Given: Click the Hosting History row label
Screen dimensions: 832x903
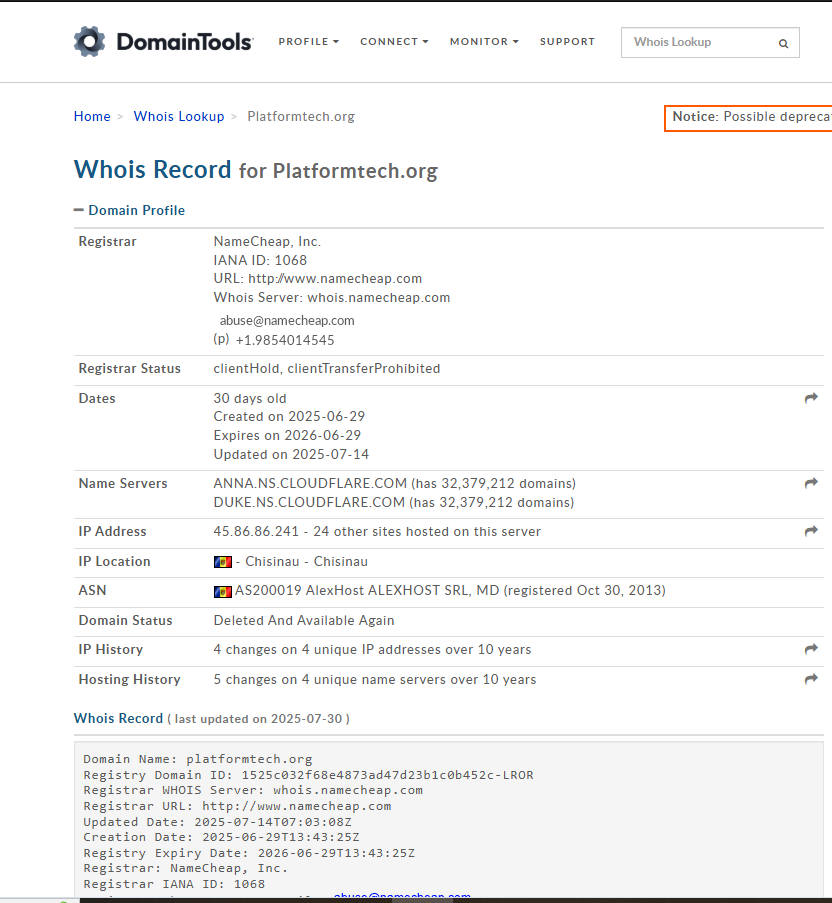Looking at the screenshot, I should (130, 680).
